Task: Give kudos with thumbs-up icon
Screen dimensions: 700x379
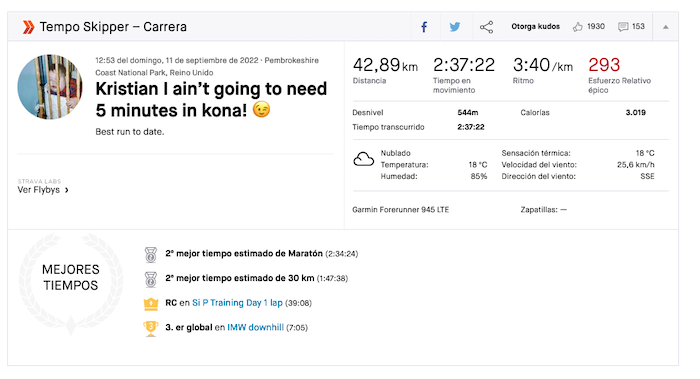Action: pyautogui.click(x=578, y=27)
